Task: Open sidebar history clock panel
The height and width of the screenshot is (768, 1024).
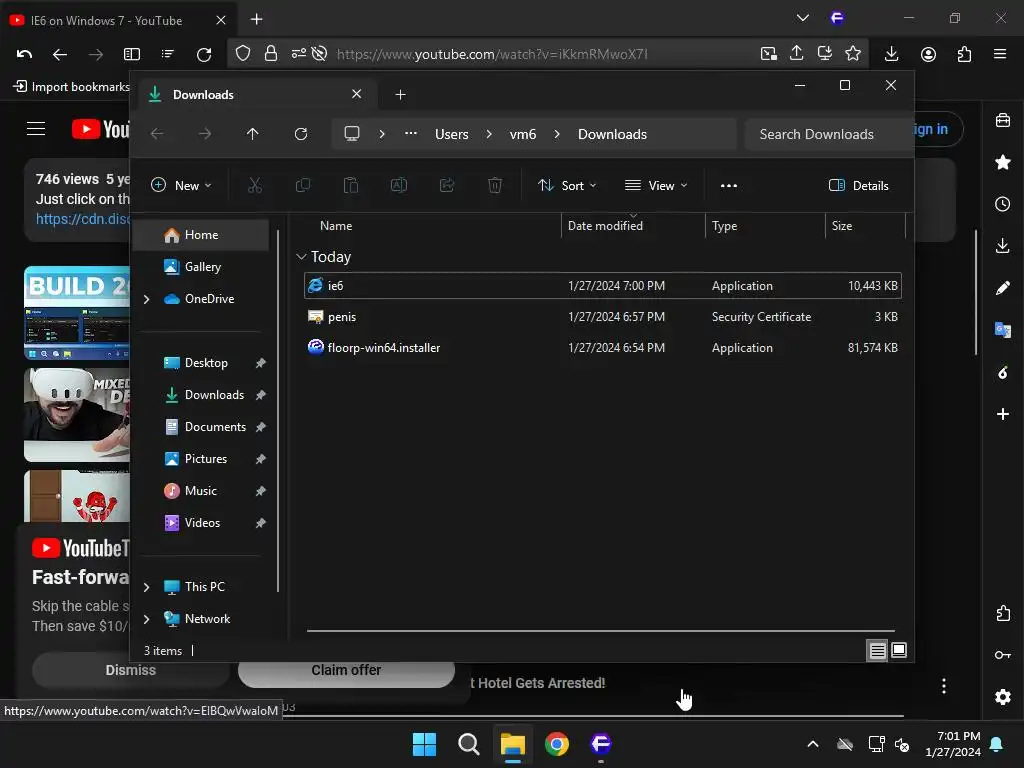Action: coord(1003,204)
